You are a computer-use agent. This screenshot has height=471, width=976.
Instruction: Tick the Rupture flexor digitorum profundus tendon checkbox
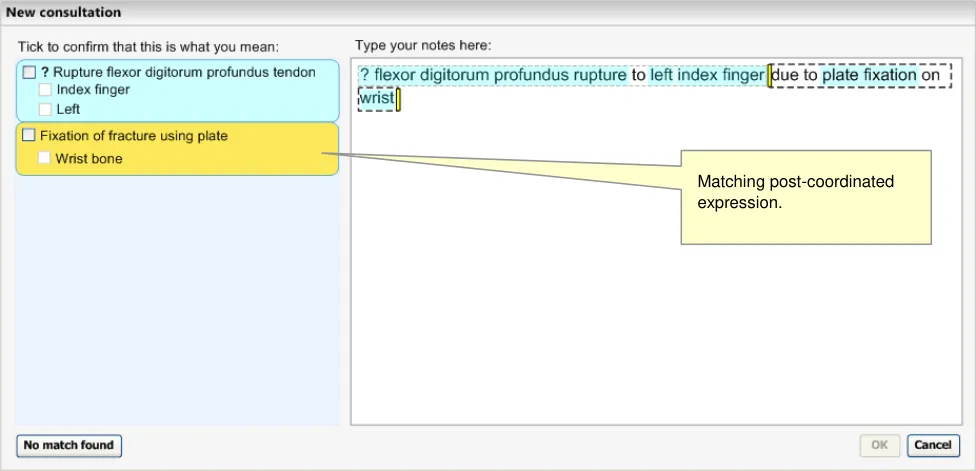tap(29, 73)
